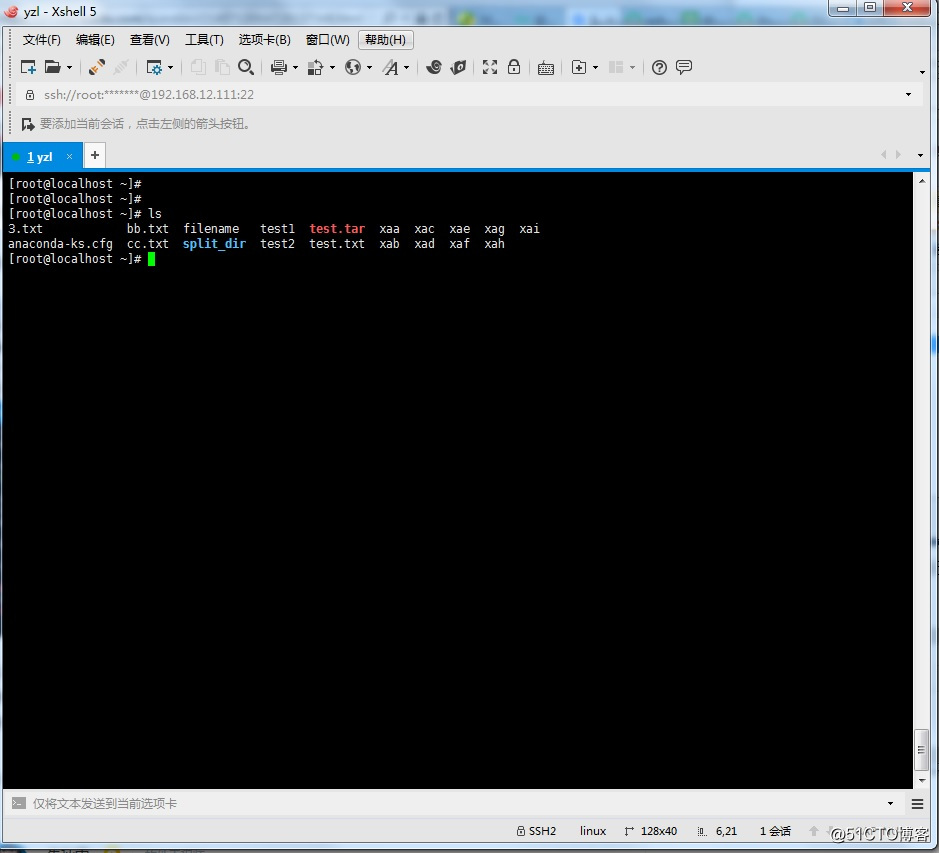Click the address bar padlock icon
Screen dimensions: 939x853
[29, 95]
